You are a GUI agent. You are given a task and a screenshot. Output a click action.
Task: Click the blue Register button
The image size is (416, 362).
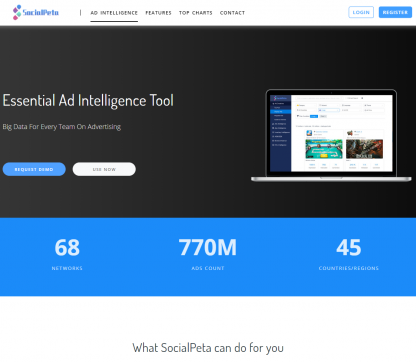coord(395,12)
